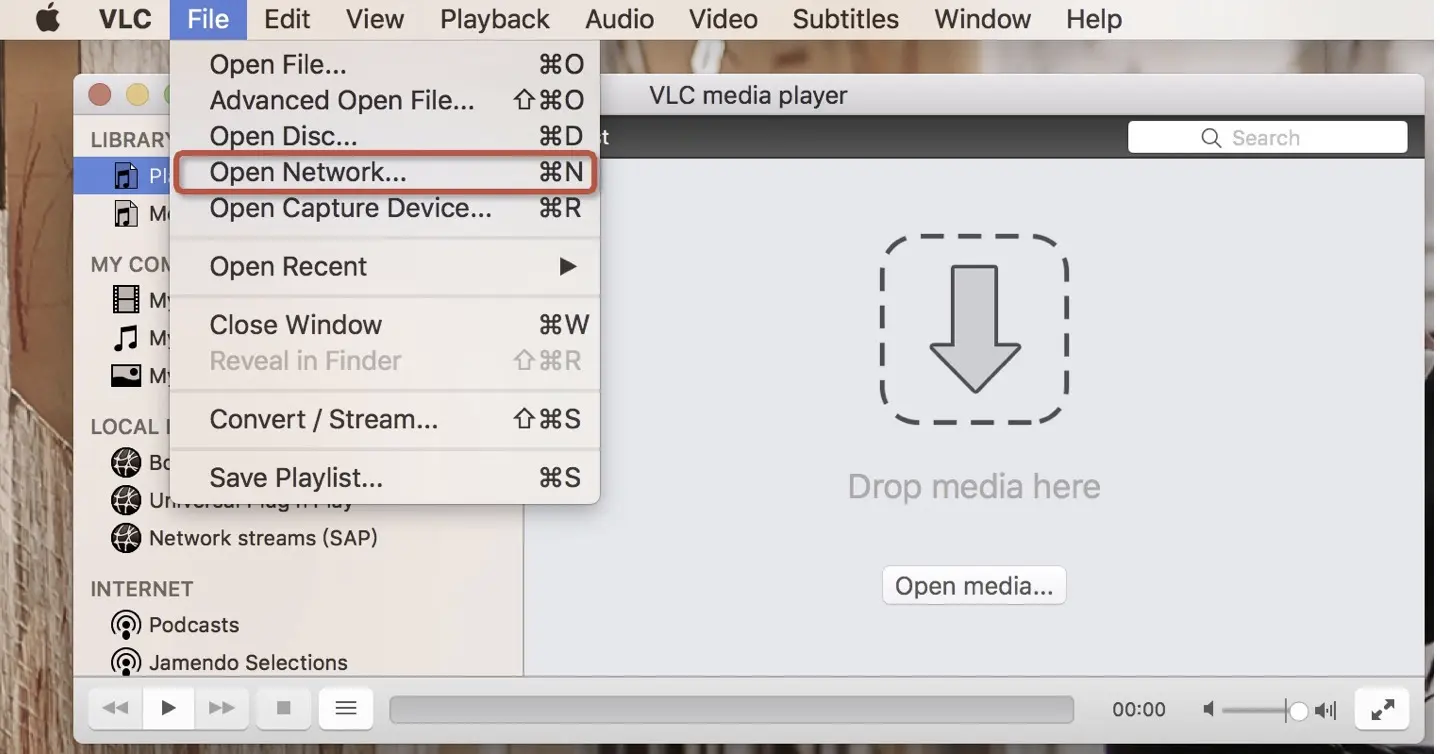
Task: Open the Playback menu
Action: pyautogui.click(x=495, y=19)
